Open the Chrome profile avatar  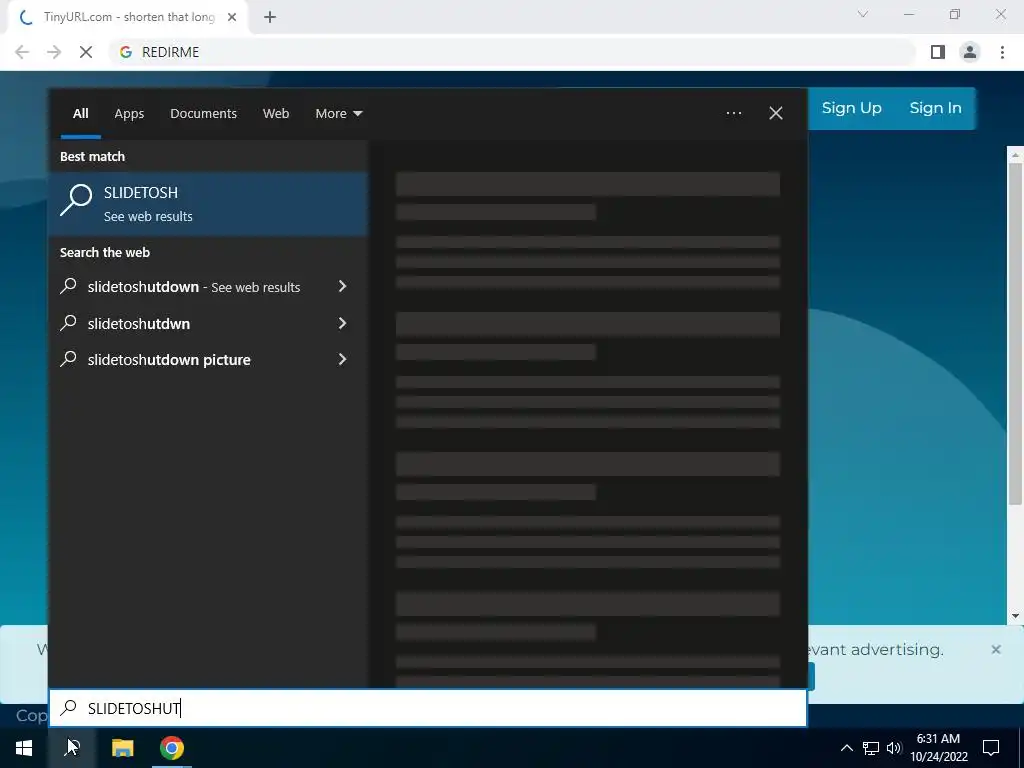click(970, 52)
